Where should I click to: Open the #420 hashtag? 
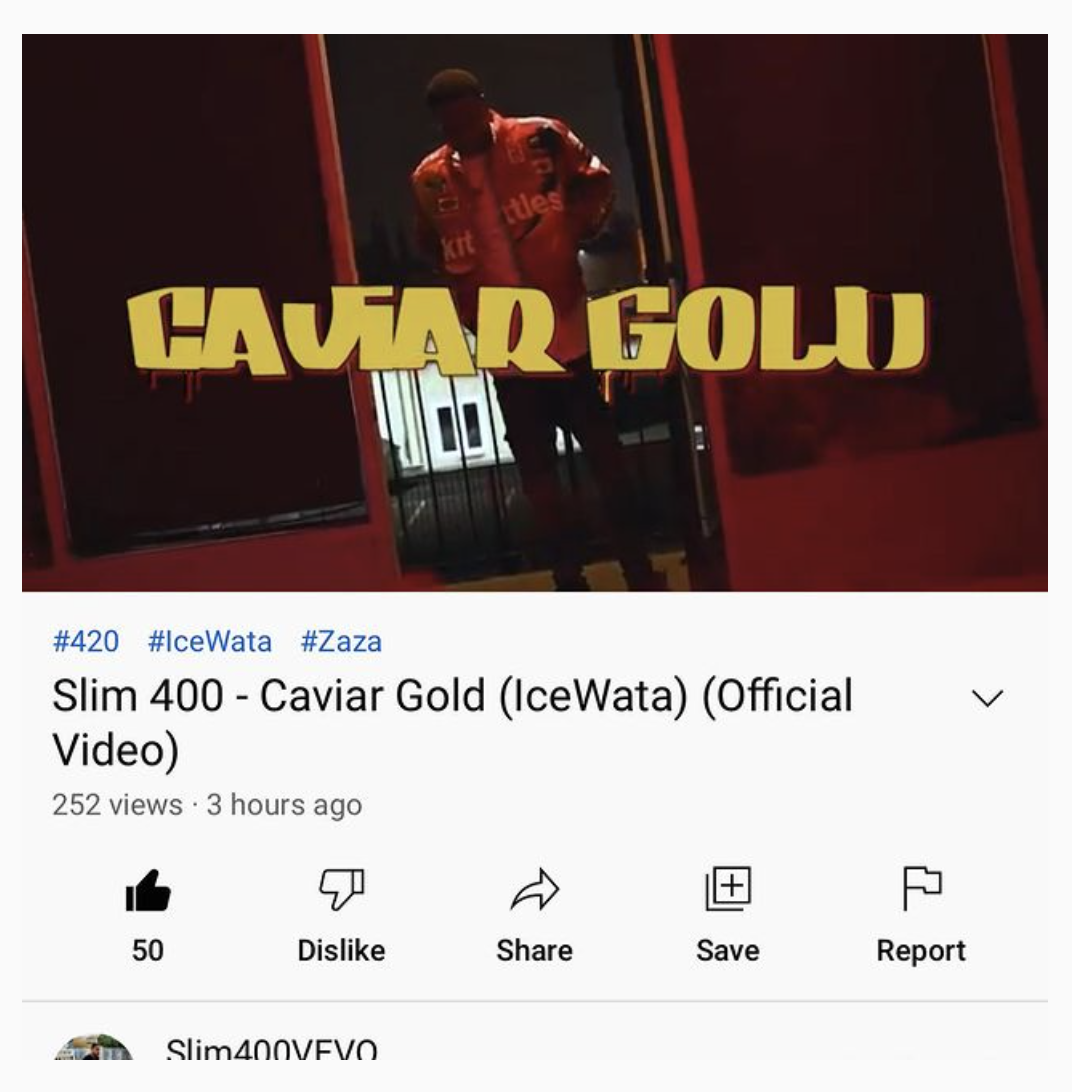tap(86, 641)
